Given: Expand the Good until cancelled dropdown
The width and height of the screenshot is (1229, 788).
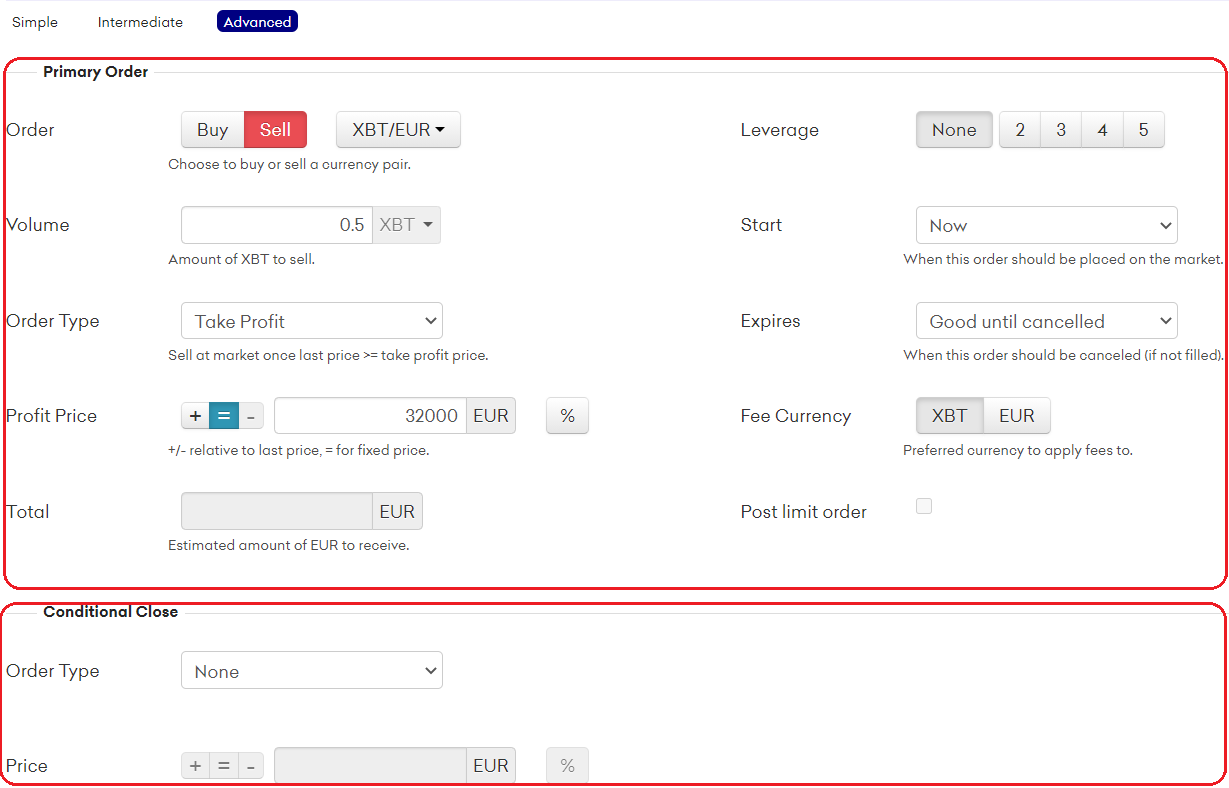Looking at the screenshot, I should tap(1046, 321).
